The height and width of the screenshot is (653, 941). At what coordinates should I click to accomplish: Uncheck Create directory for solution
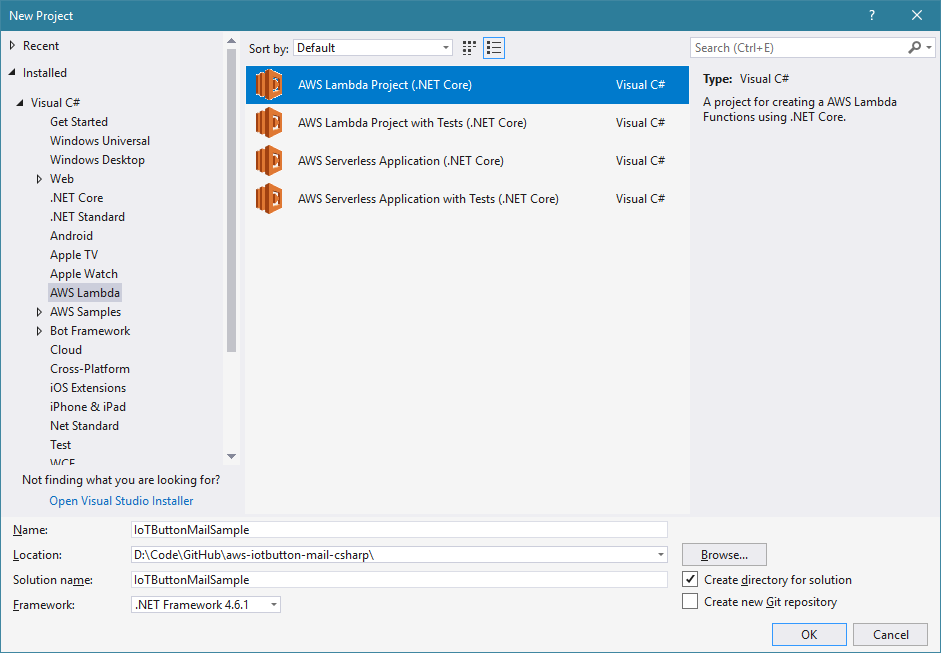[x=690, y=580]
